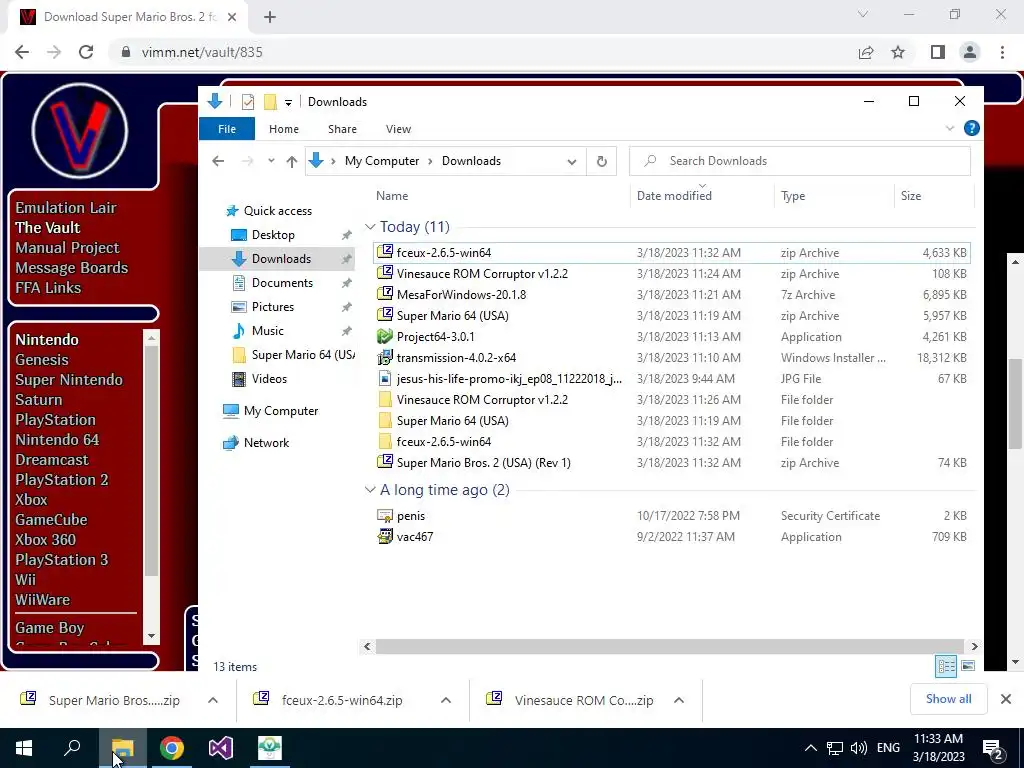Select Music in the navigation pane
1024x768 pixels.
tap(268, 331)
